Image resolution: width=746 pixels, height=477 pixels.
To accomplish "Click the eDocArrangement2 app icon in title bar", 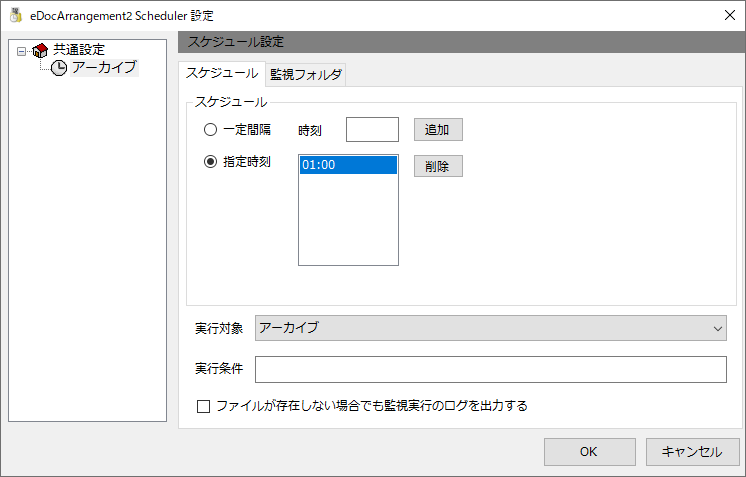I will coord(16,15).
